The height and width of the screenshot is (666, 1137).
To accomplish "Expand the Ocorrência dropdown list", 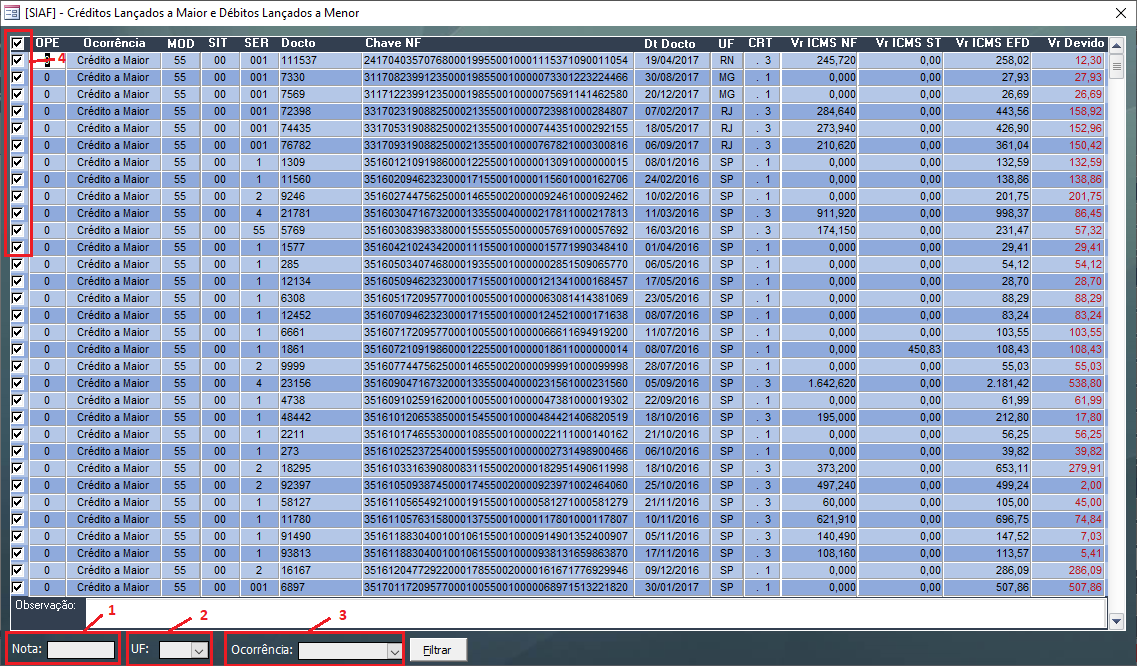I will click(392, 650).
